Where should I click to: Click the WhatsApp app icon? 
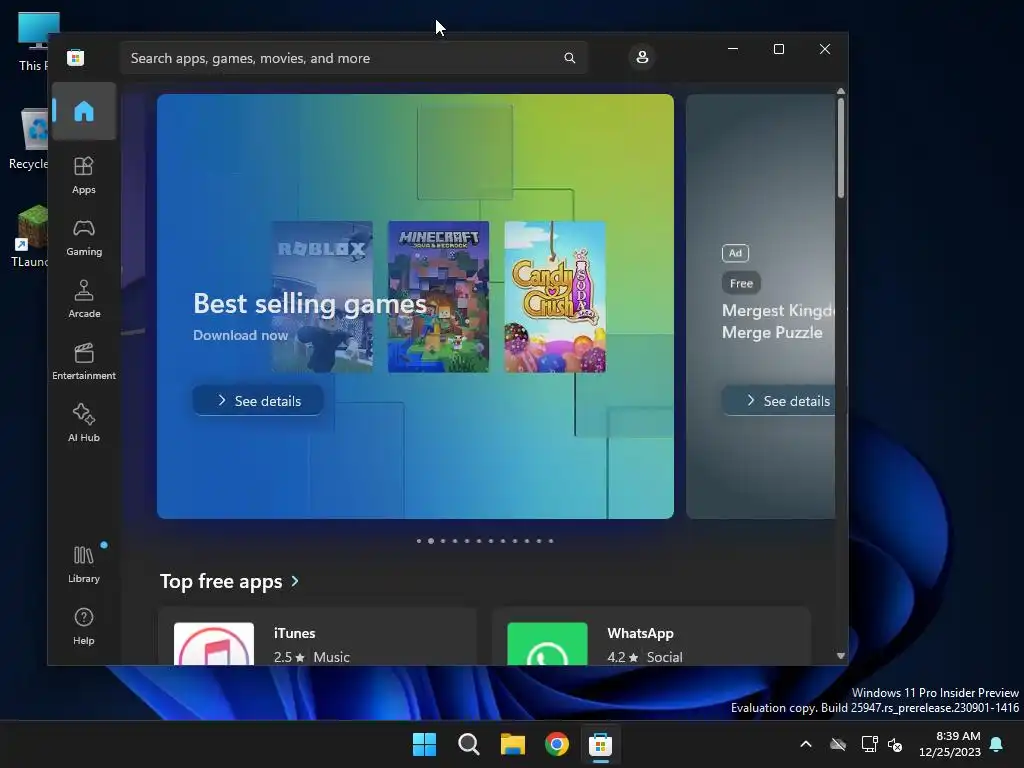point(547,644)
